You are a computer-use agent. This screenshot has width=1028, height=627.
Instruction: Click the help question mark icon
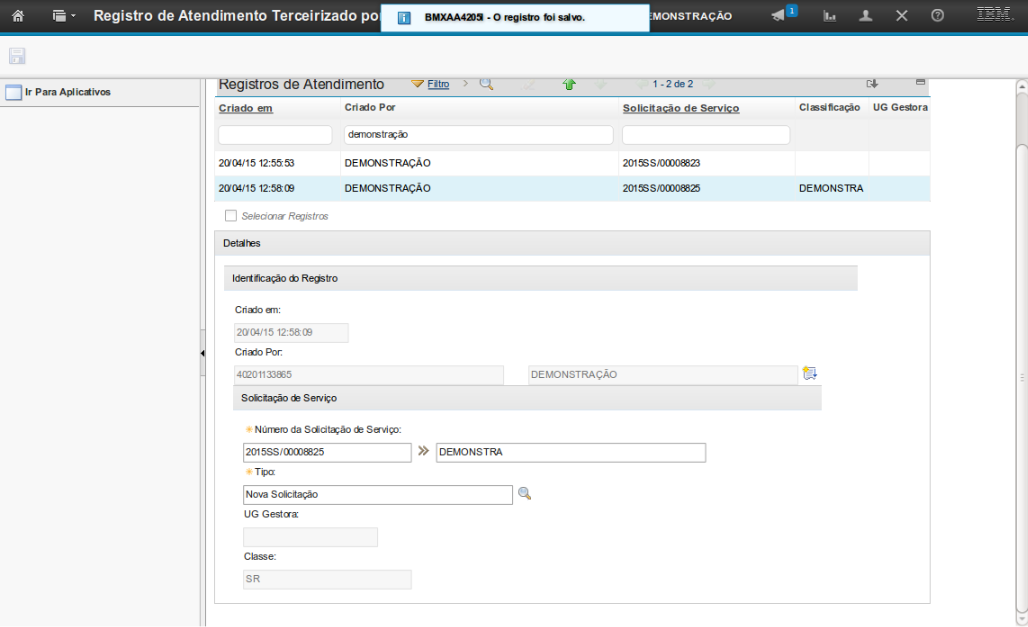tap(937, 16)
